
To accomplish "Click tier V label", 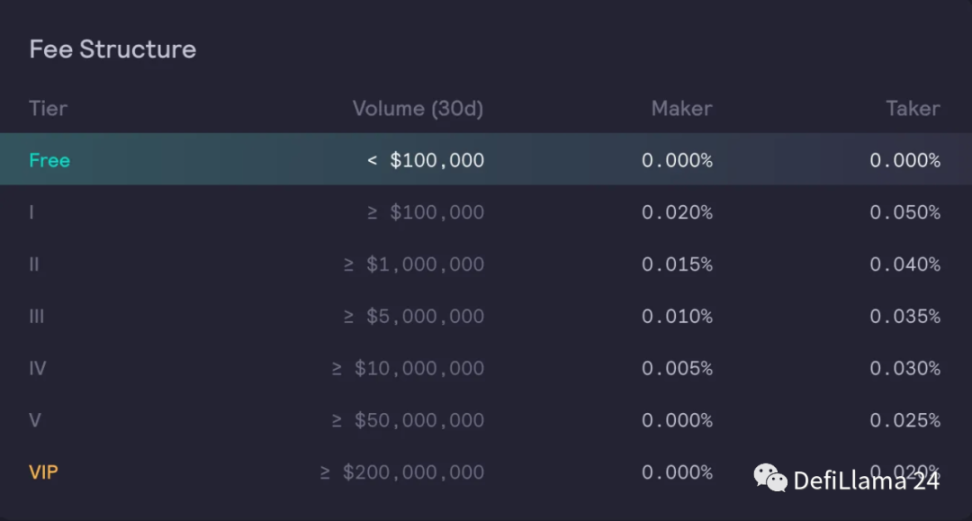I will tap(35, 420).
